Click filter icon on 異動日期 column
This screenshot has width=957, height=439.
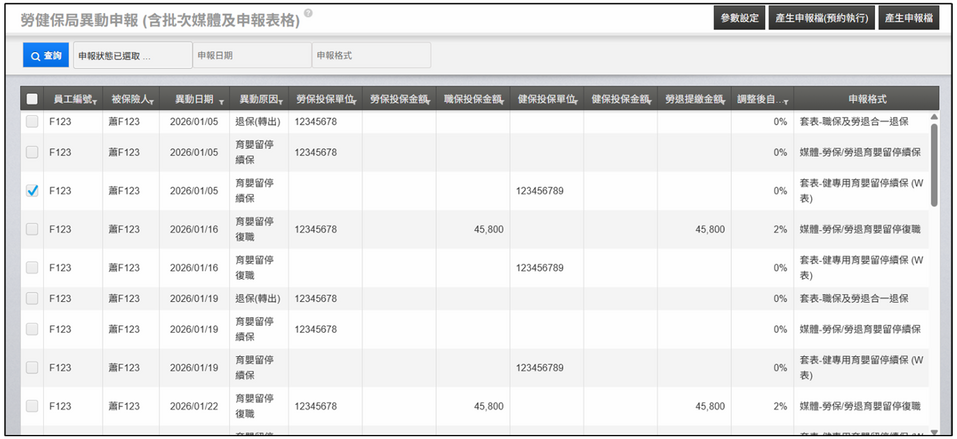(x=222, y=102)
